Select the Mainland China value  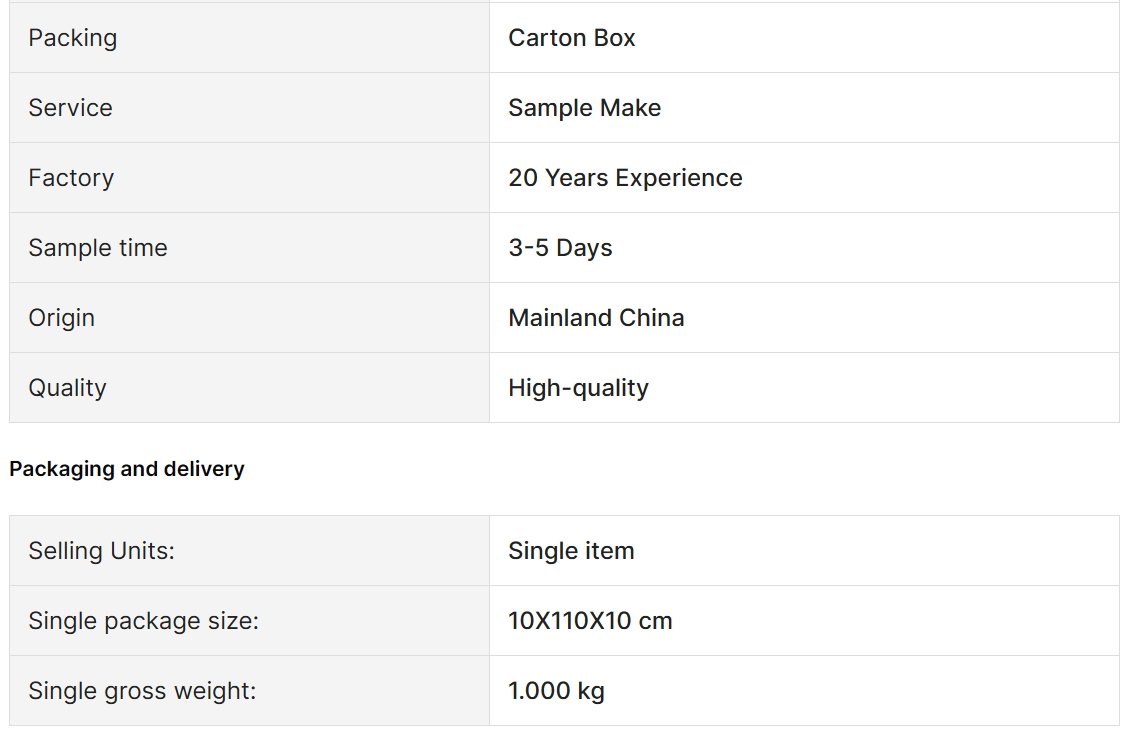596,317
